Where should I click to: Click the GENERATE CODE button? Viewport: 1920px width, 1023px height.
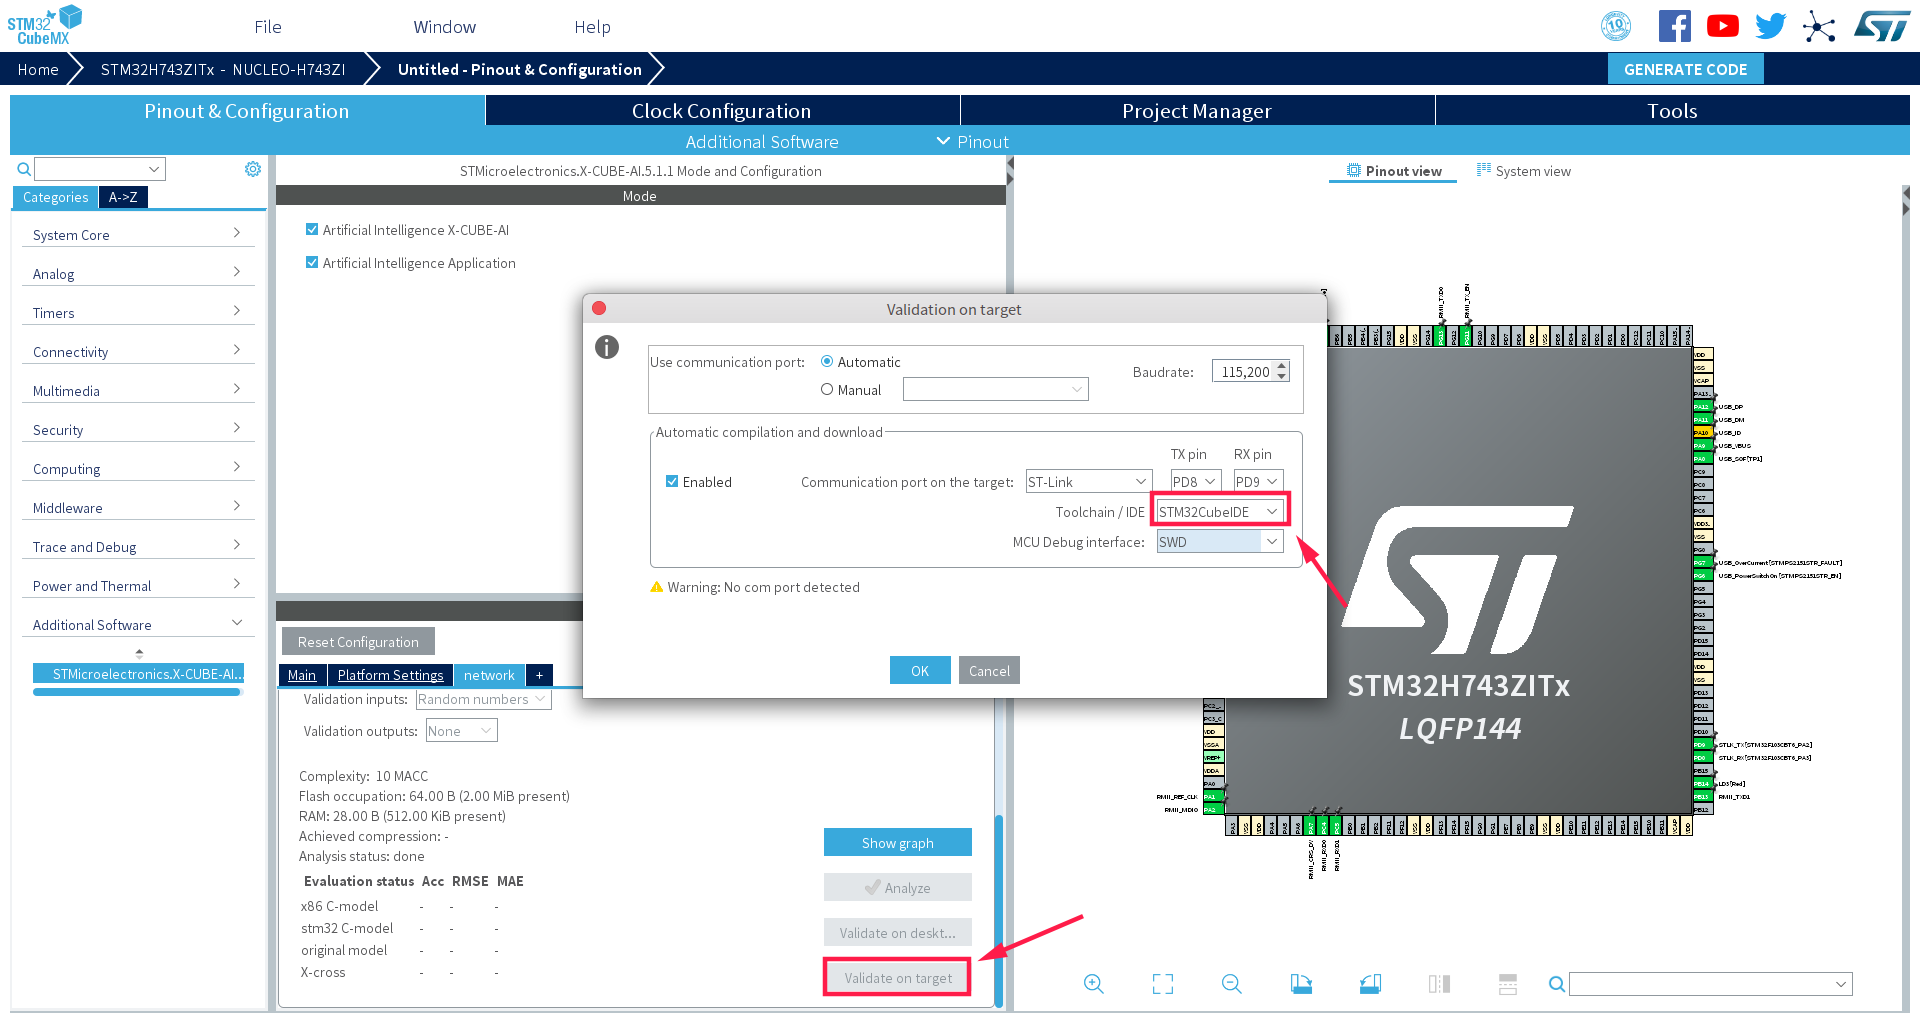pos(1685,69)
